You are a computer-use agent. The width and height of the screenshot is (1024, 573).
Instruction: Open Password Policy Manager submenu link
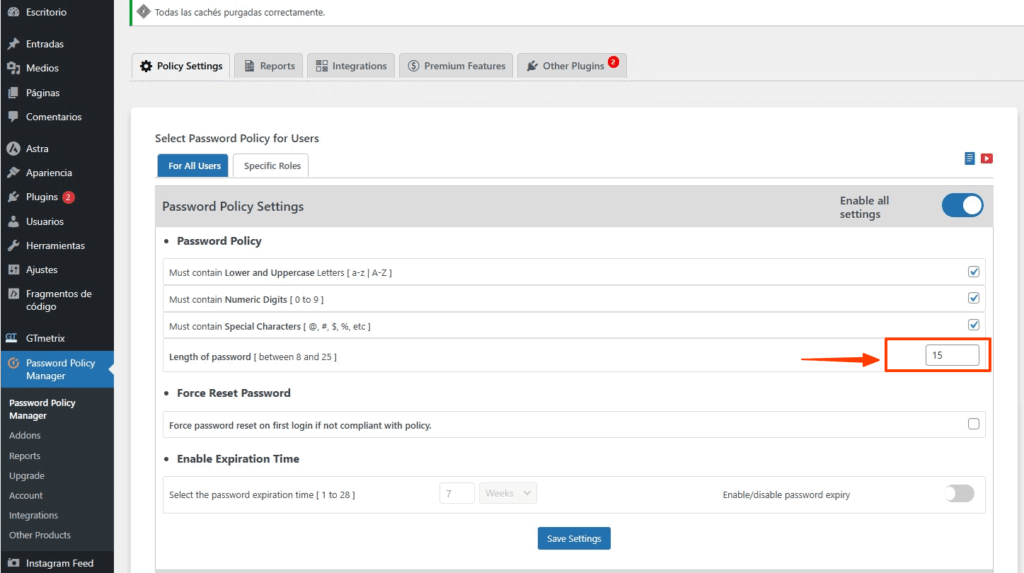(42, 409)
